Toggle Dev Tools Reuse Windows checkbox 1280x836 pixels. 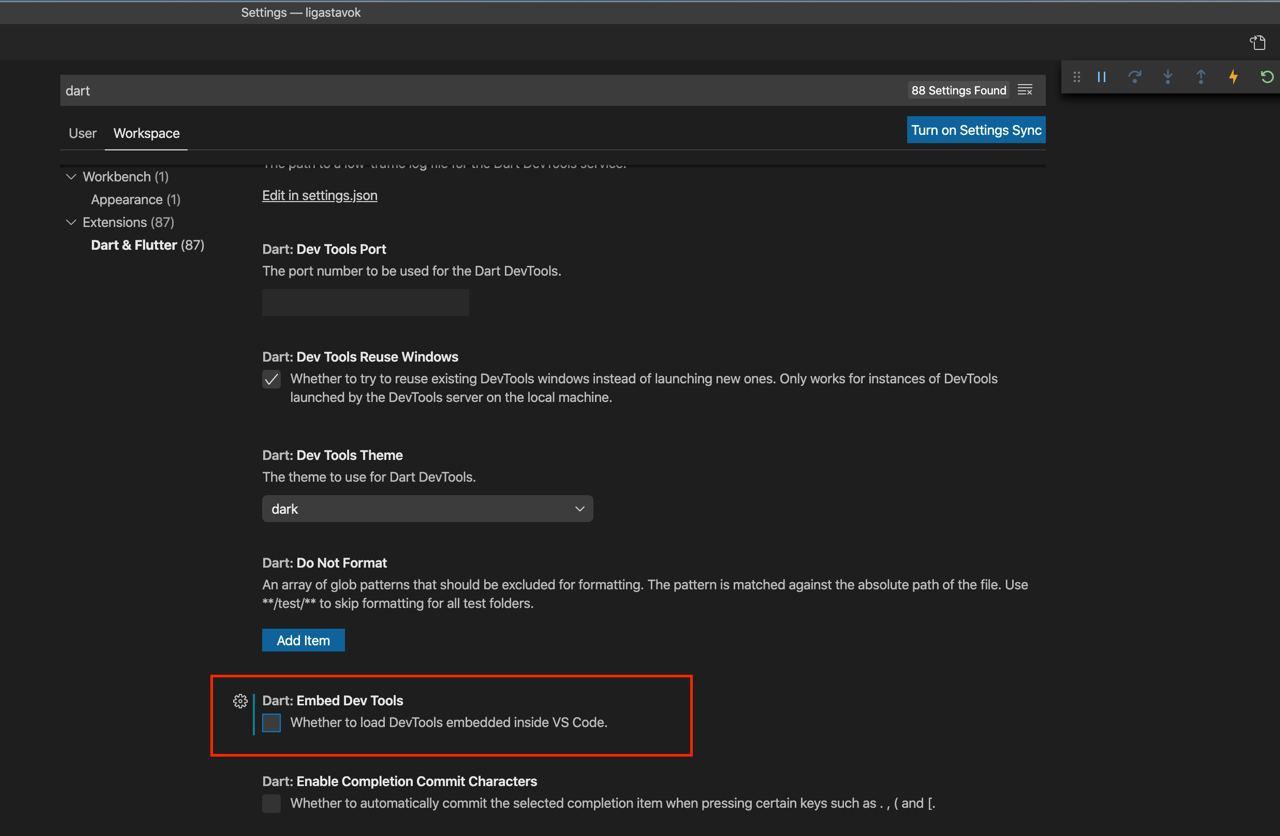point(271,379)
